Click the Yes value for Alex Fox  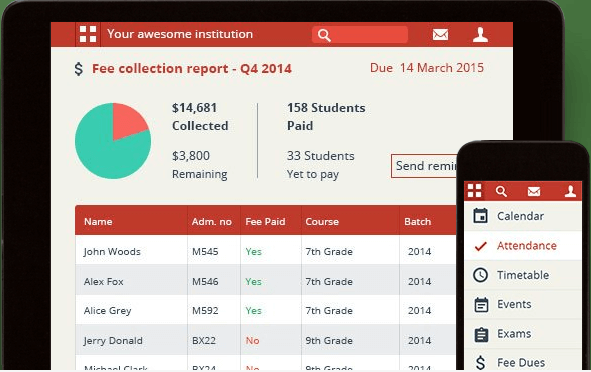[253, 282]
